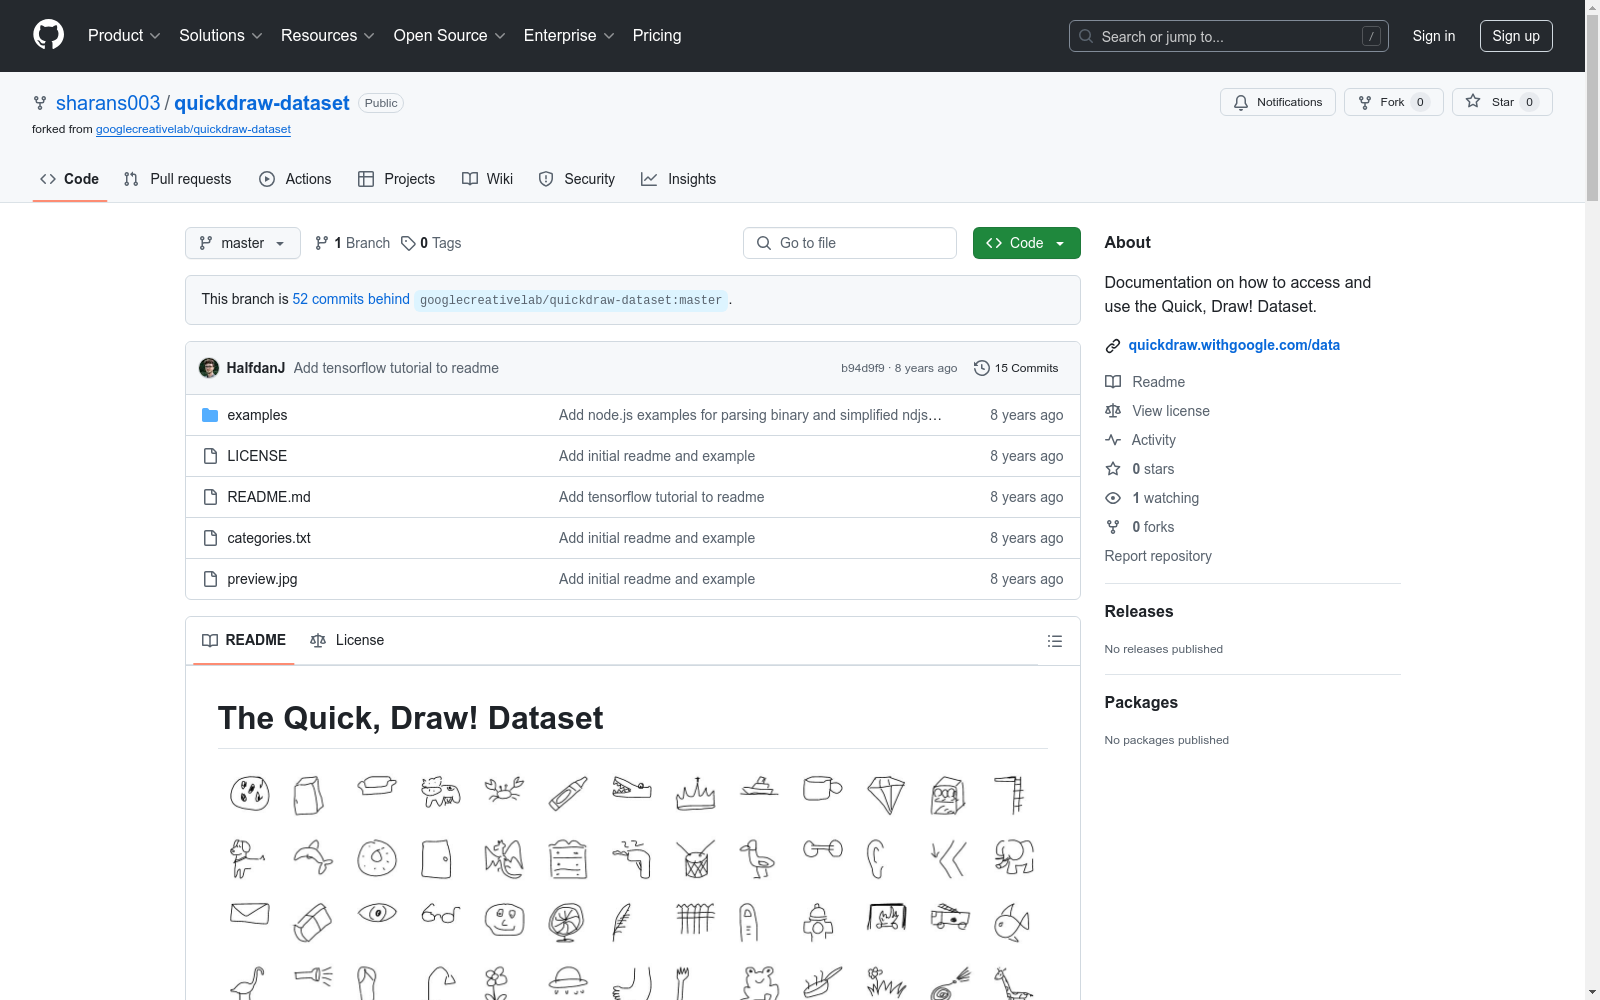Image resolution: width=1600 pixels, height=1000 pixels.
Task: Click the Go to file input
Action: pos(850,243)
